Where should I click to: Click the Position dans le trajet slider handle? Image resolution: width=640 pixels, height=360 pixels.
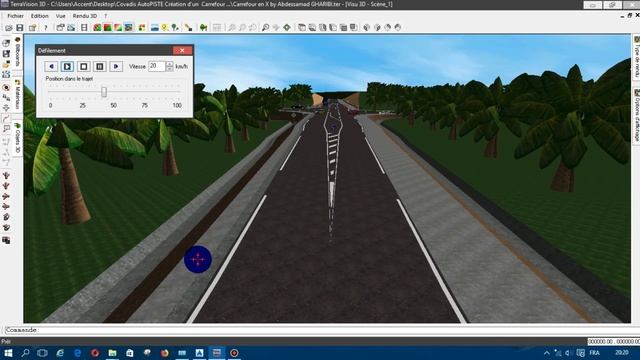(104, 92)
